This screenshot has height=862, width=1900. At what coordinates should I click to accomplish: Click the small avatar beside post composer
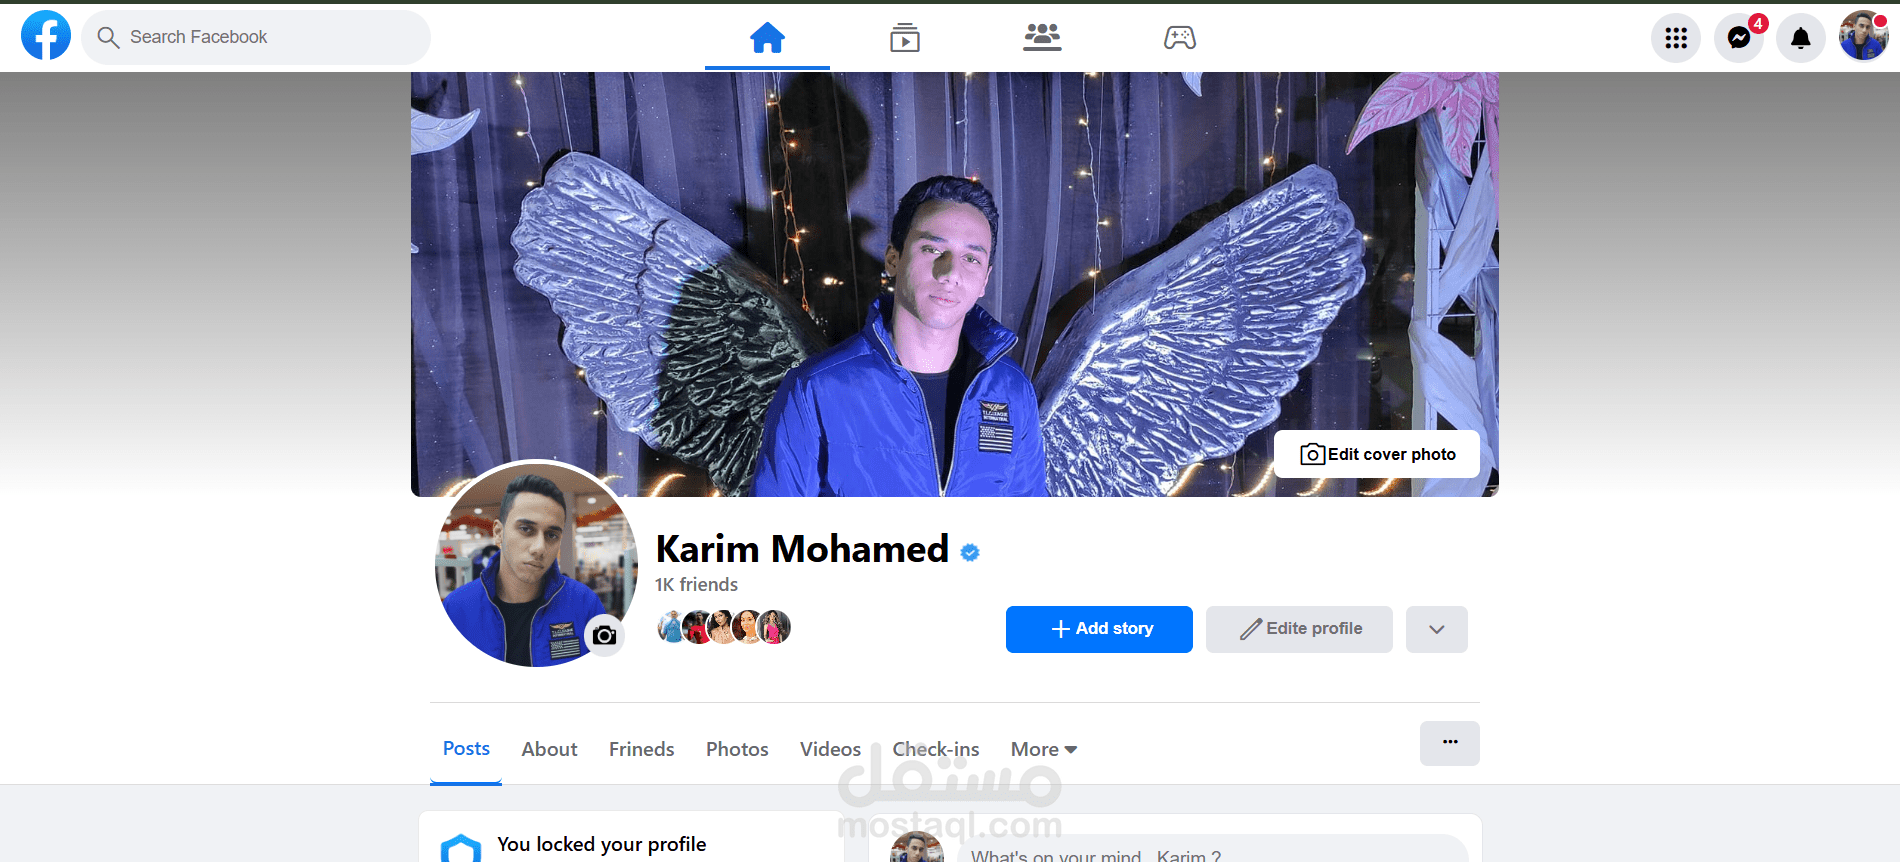pyautogui.click(x=917, y=848)
